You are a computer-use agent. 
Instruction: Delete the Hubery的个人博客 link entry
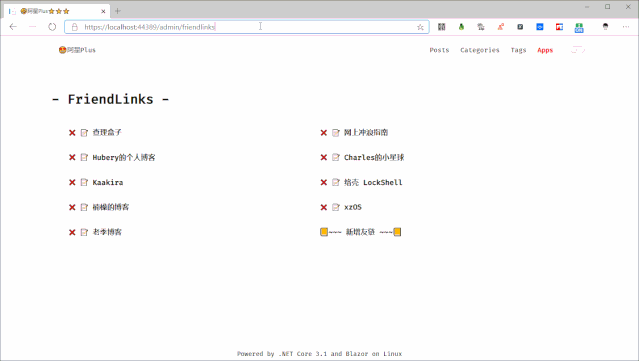click(72, 158)
